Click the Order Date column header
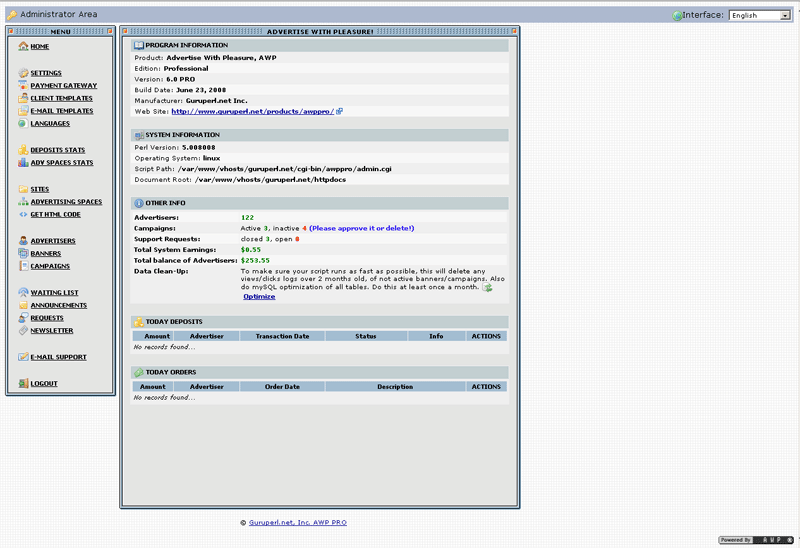The width and height of the screenshot is (800, 548). (x=282, y=387)
